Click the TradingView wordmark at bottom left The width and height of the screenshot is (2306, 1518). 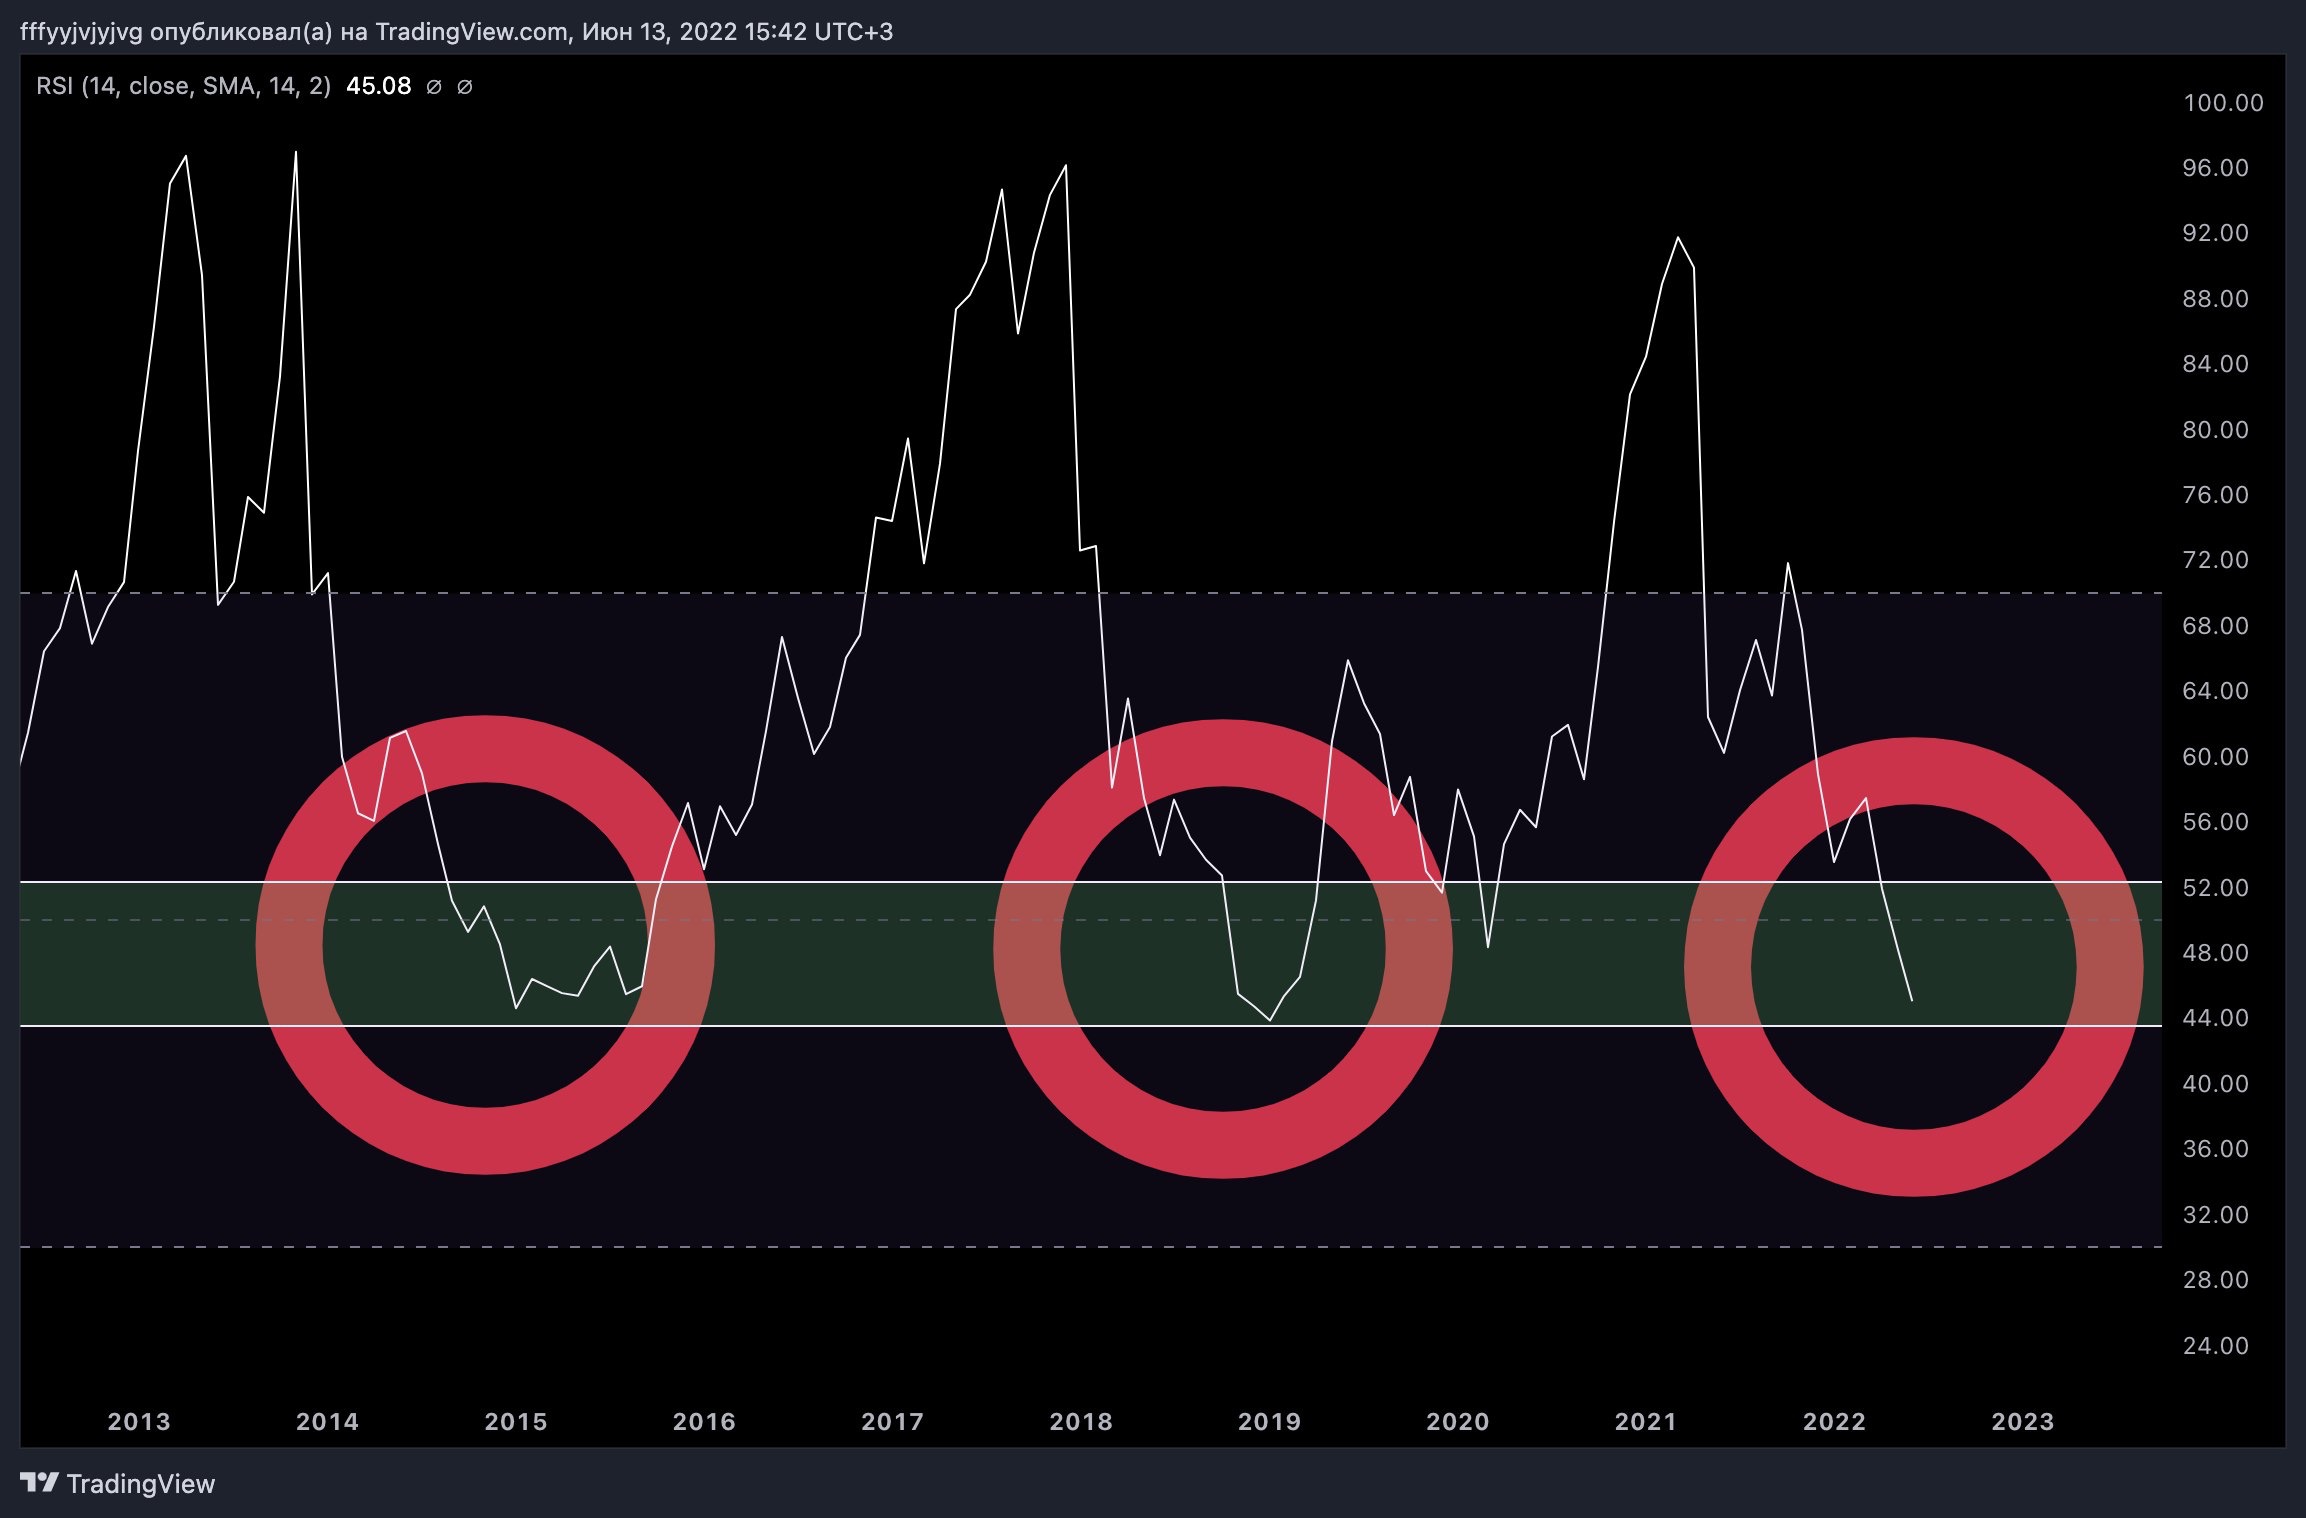pyautogui.click(x=140, y=1483)
